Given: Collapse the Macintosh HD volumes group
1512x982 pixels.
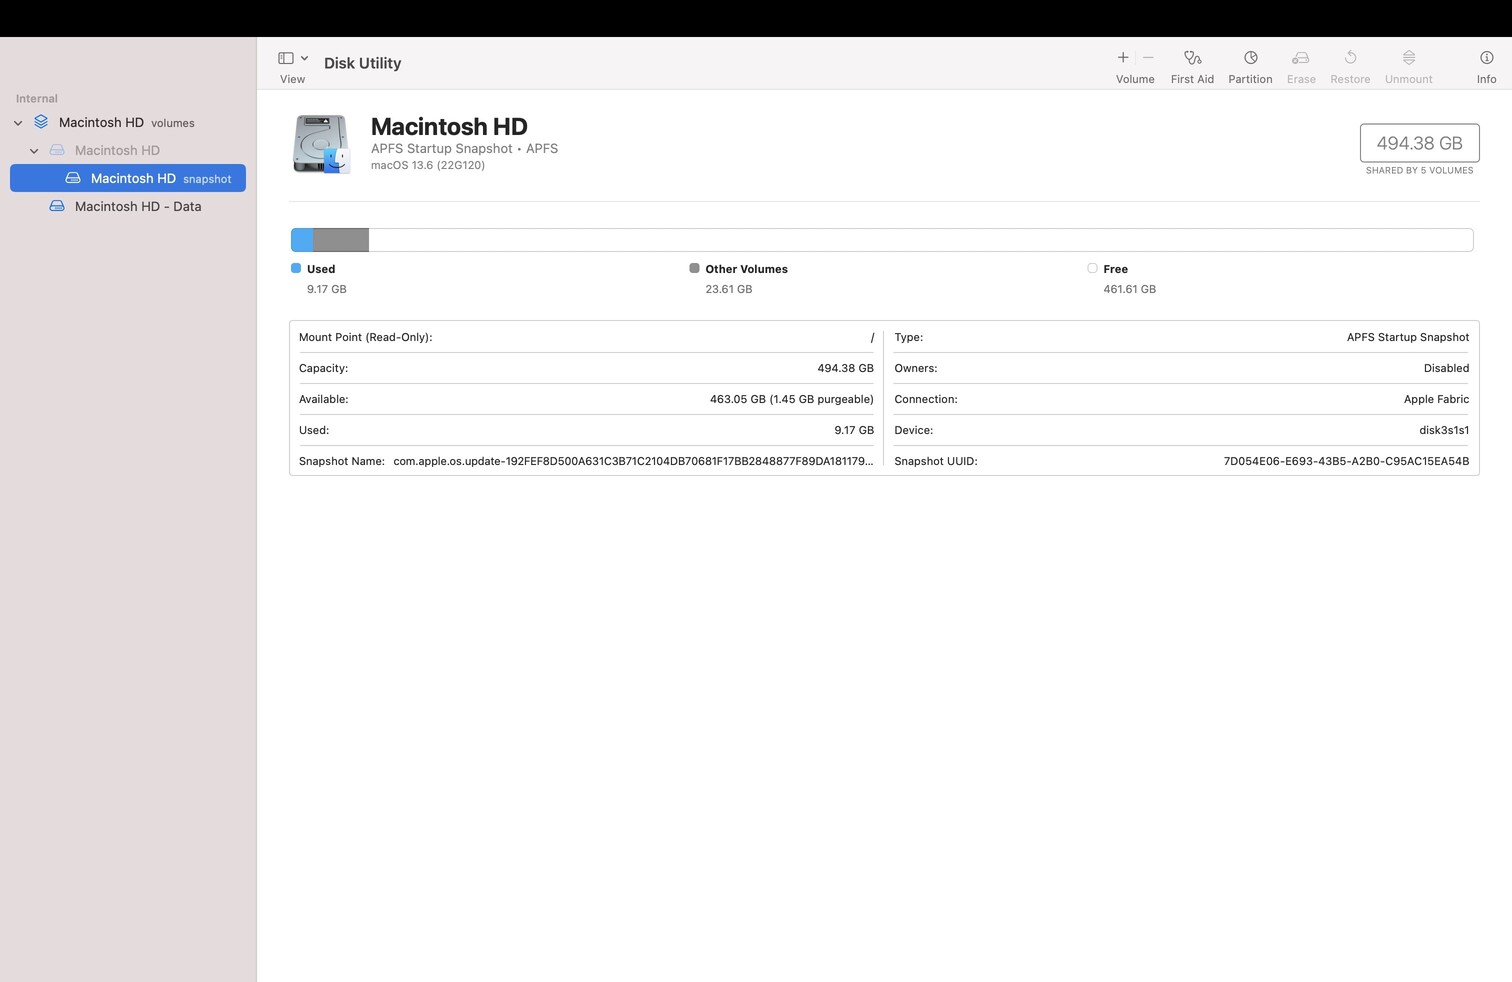Looking at the screenshot, I should click(18, 123).
